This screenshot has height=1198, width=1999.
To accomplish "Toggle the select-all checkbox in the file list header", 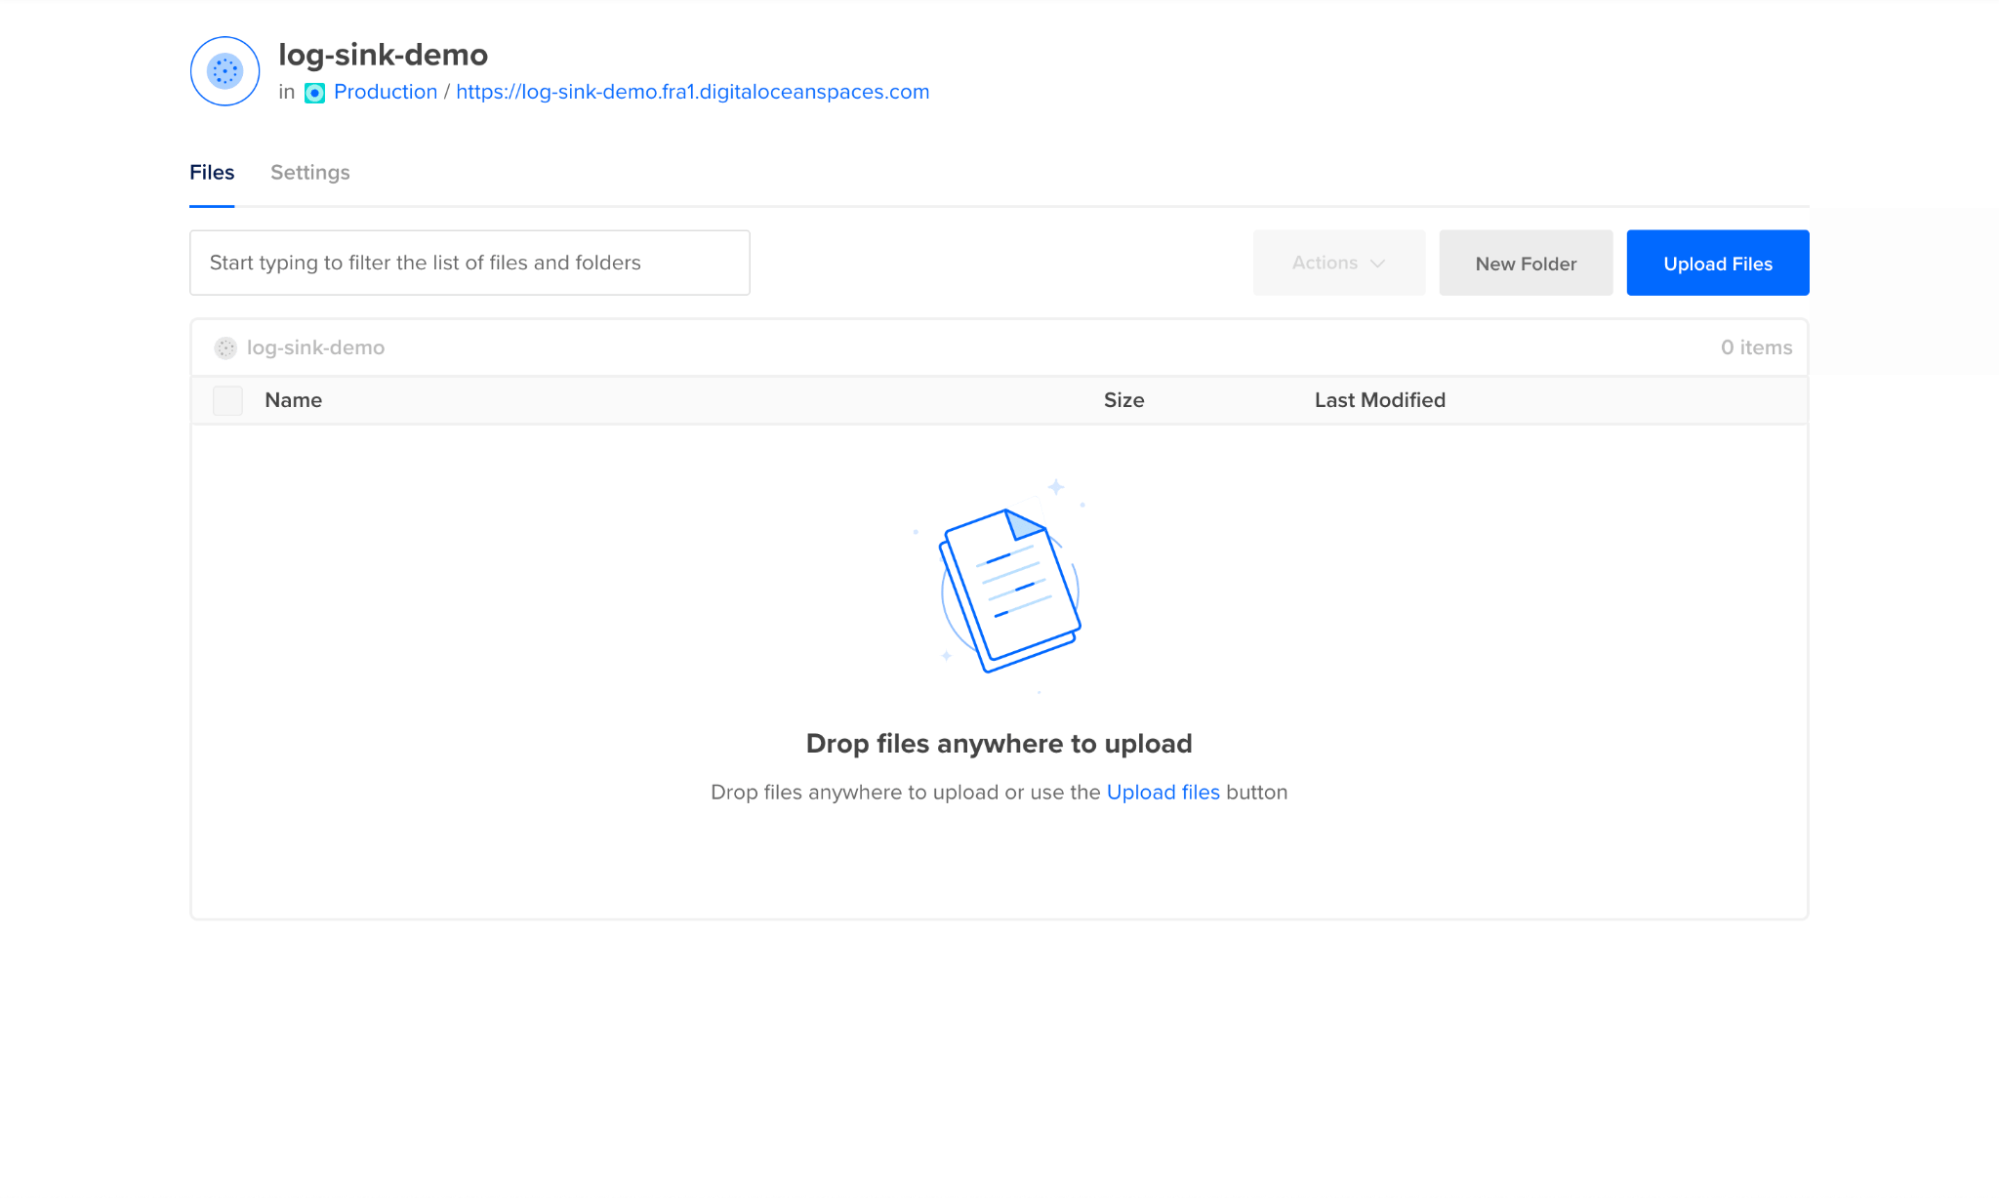I will (227, 399).
